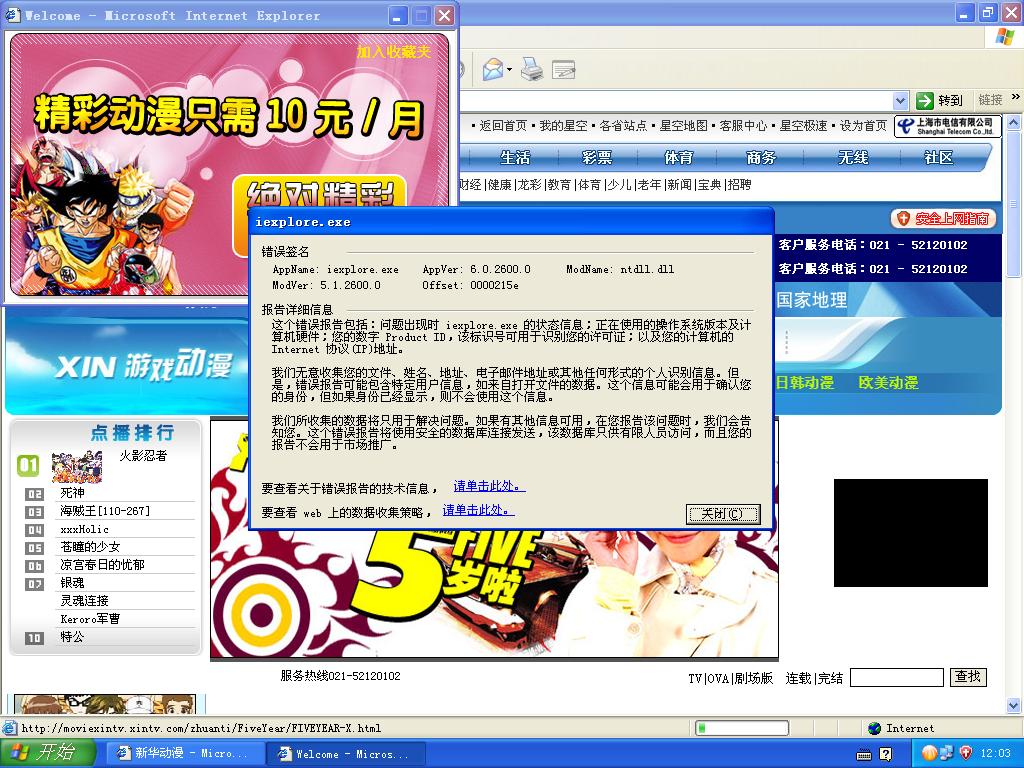Image resolution: width=1024 pixels, height=768 pixels.
Task: Click the green Go arrow button
Action: point(925,101)
